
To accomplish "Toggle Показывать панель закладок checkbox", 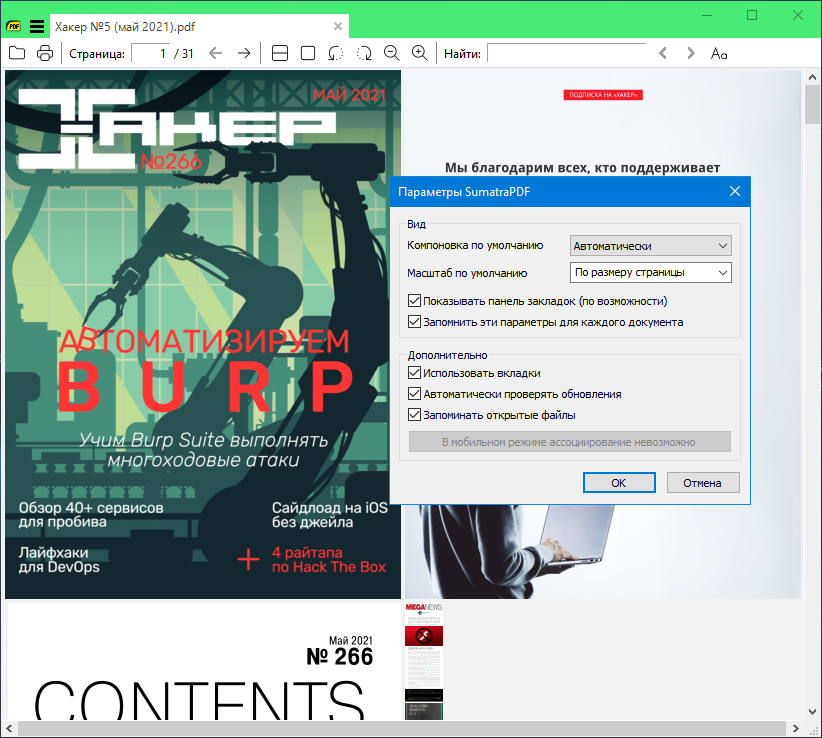I will 414,301.
